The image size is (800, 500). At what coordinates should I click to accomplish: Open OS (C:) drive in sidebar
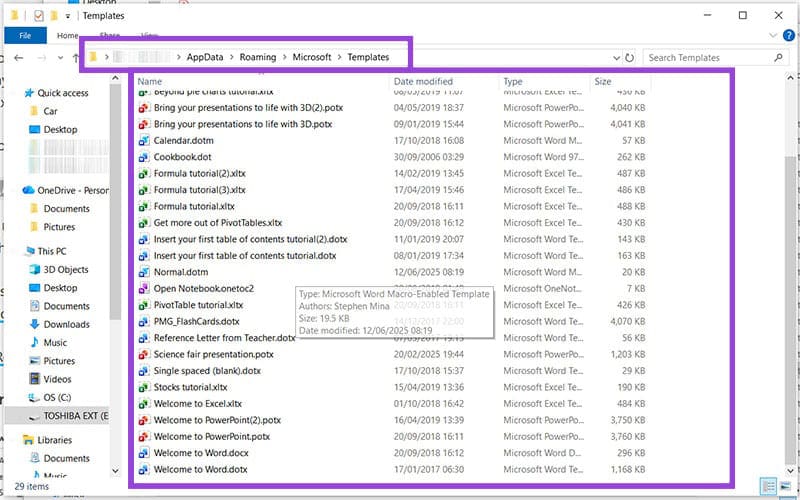pyautogui.click(x=57, y=397)
